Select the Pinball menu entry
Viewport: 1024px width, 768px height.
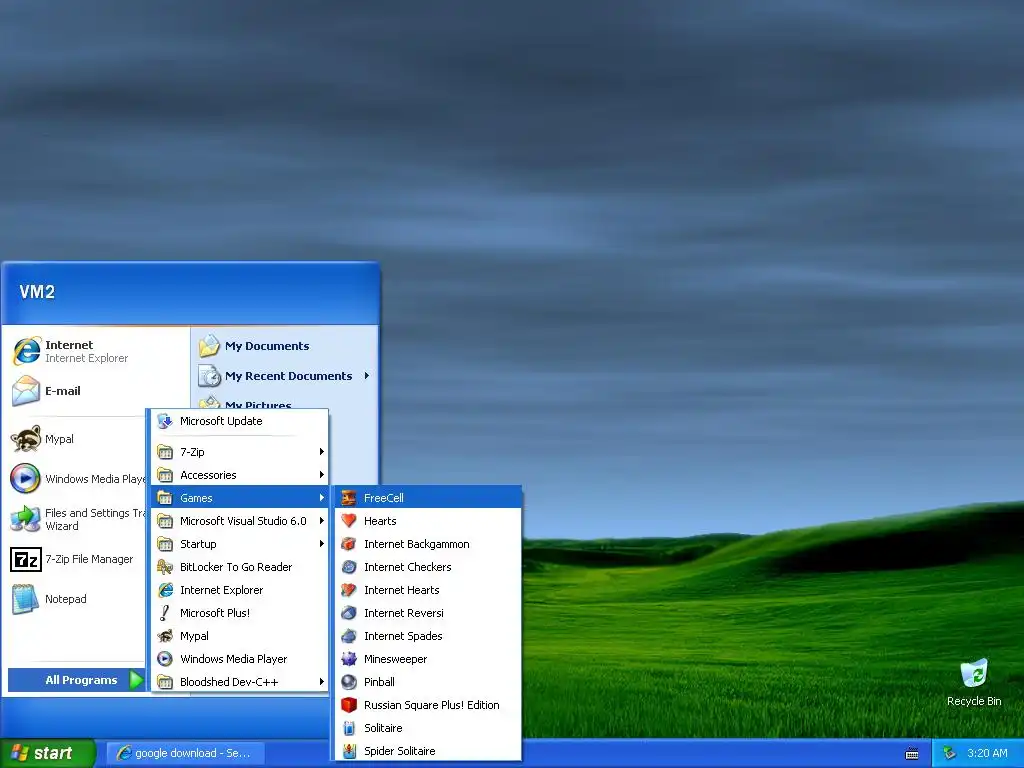tap(428, 682)
